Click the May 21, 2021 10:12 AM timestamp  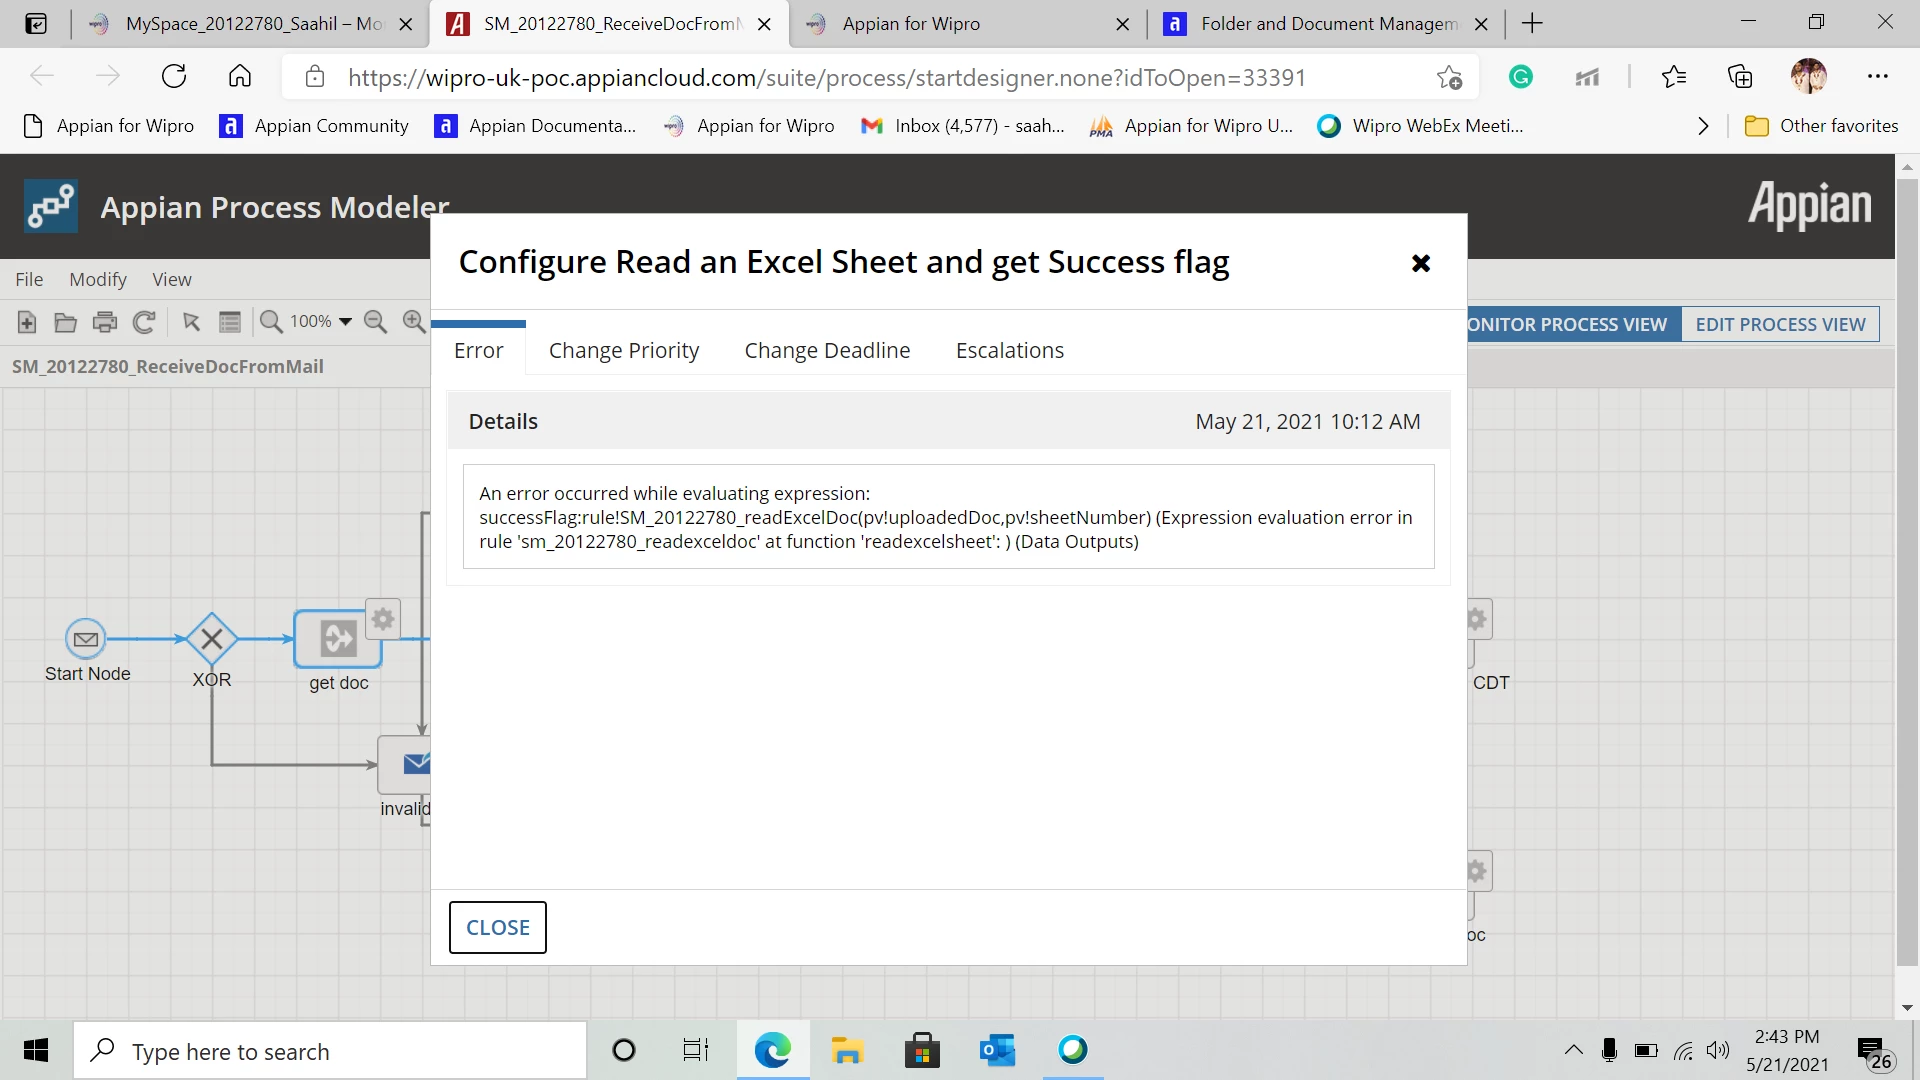(1308, 422)
